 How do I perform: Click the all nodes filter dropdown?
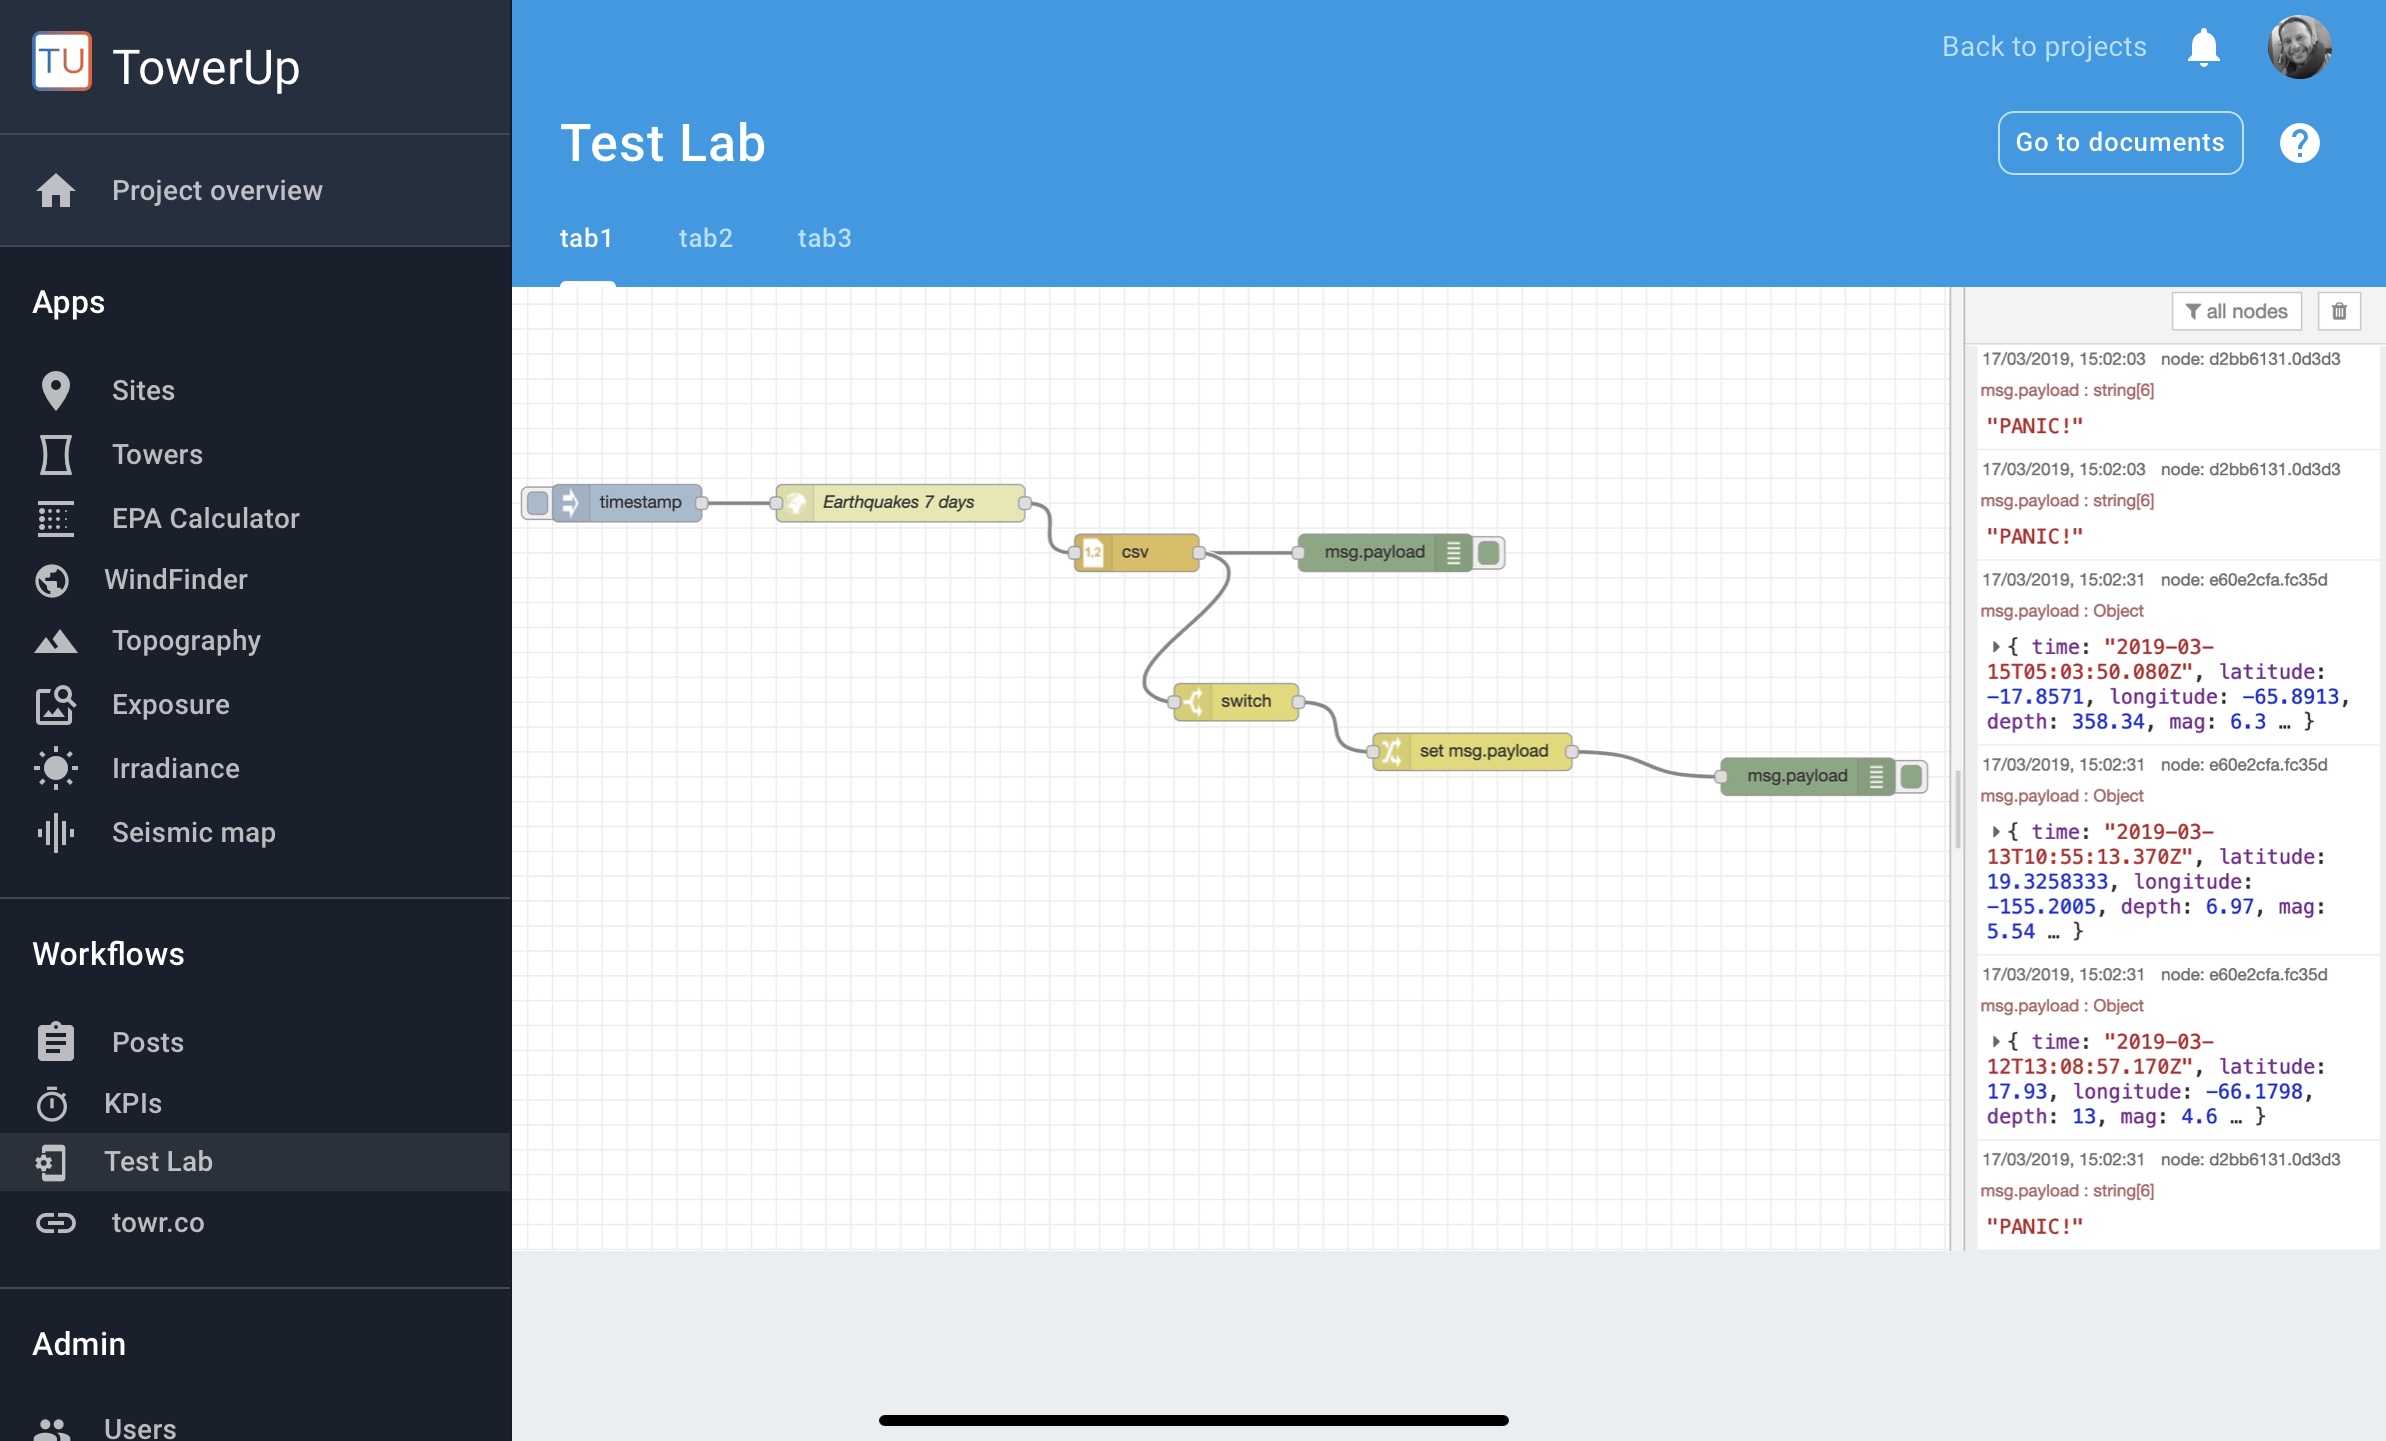pos(2236,312)
